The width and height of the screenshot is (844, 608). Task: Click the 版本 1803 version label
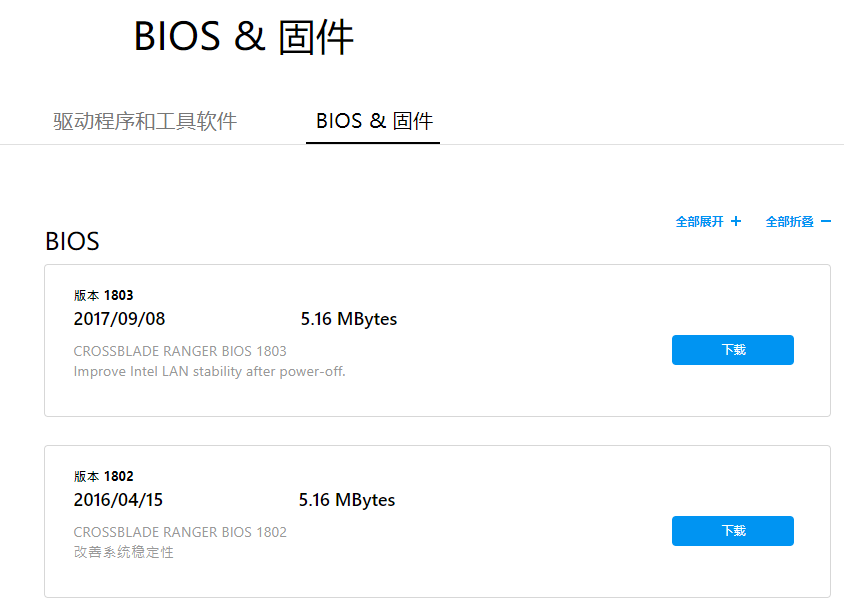point(96,294)
